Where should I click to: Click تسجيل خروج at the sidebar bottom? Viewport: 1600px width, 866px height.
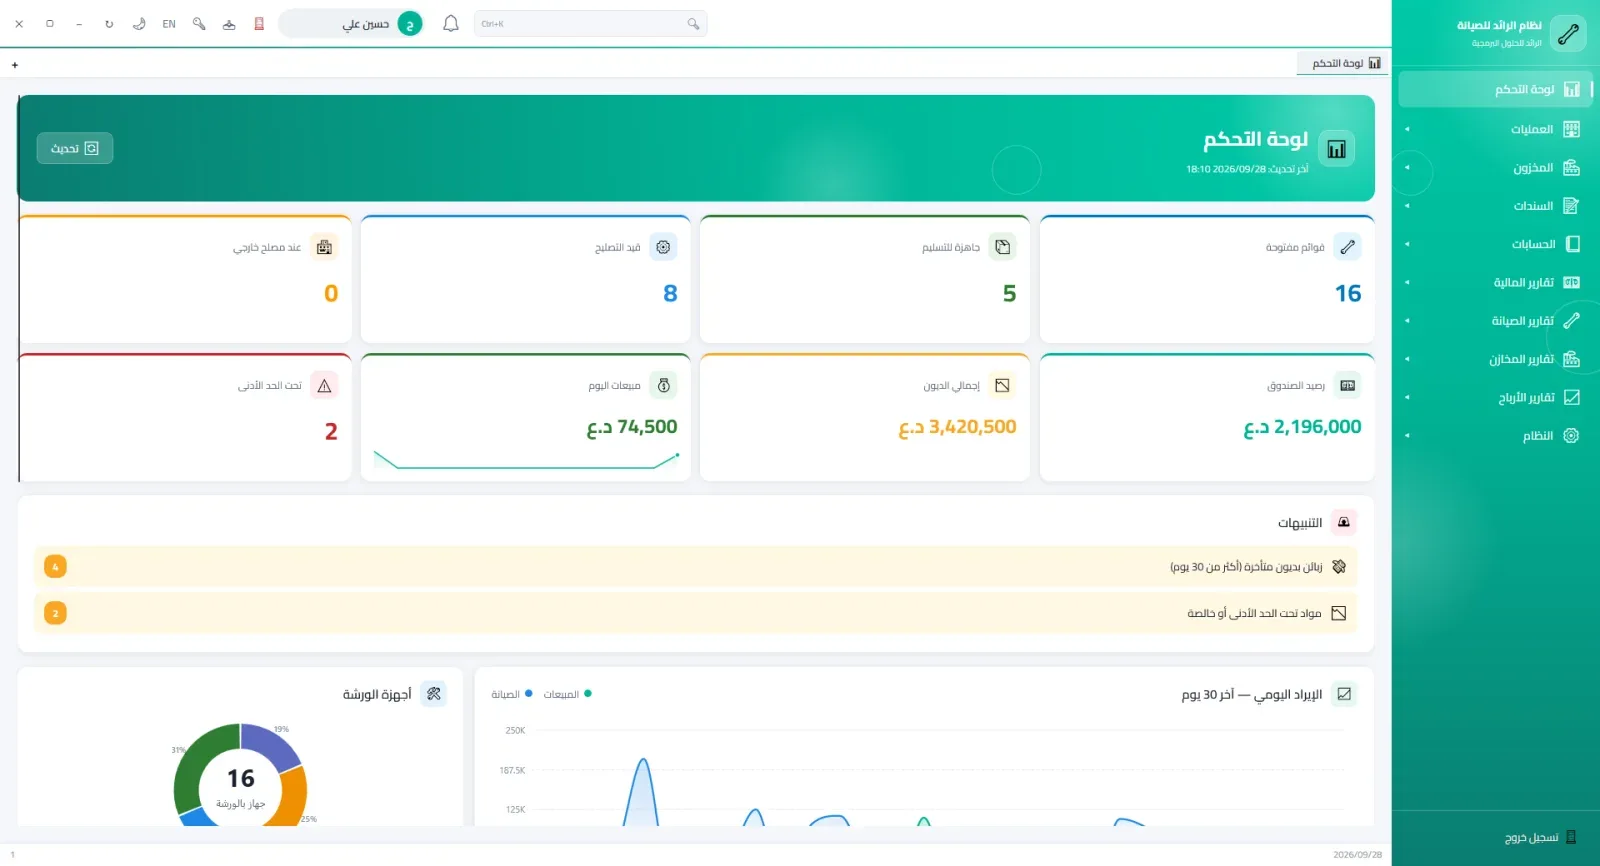(x=1540, y=837)
